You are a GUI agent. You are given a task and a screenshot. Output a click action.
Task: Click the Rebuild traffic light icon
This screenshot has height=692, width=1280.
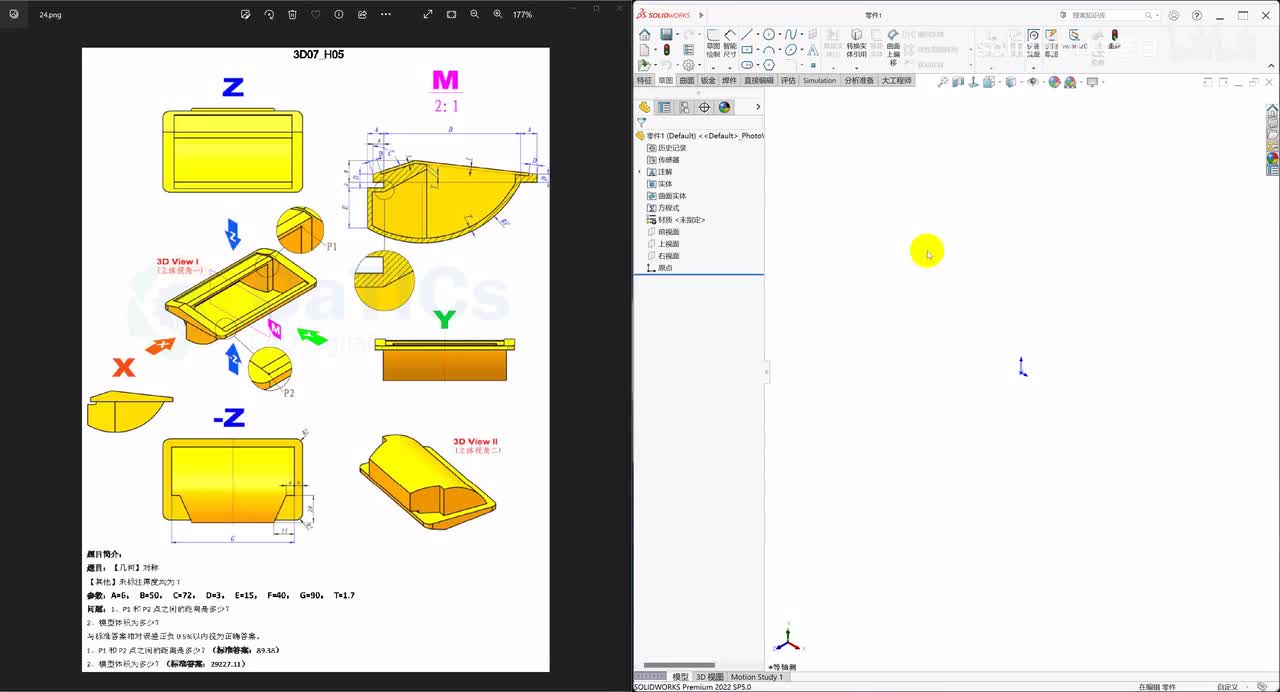[666, 50]
